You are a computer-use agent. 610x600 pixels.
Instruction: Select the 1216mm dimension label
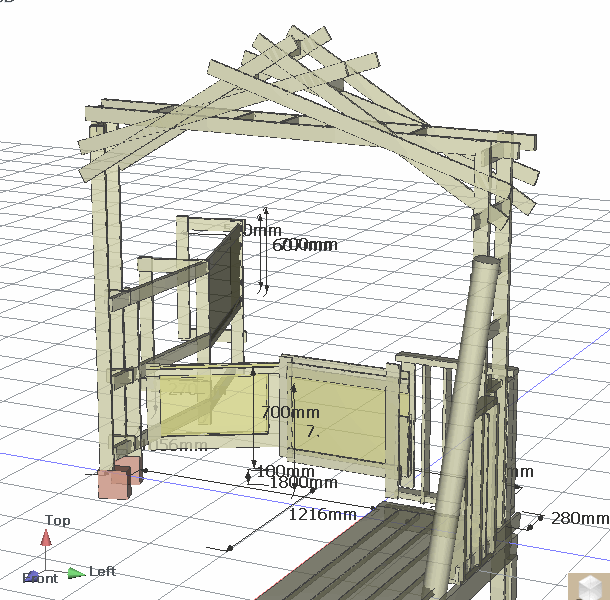click(x=322, y=515)
